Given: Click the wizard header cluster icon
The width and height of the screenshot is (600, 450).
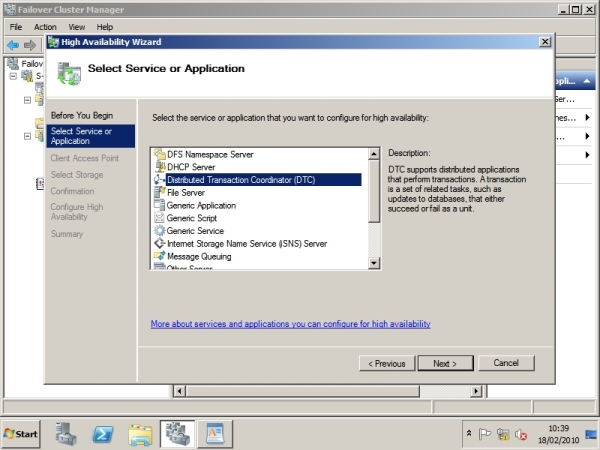Looking at the screenshot, I should tap(69, 73).
